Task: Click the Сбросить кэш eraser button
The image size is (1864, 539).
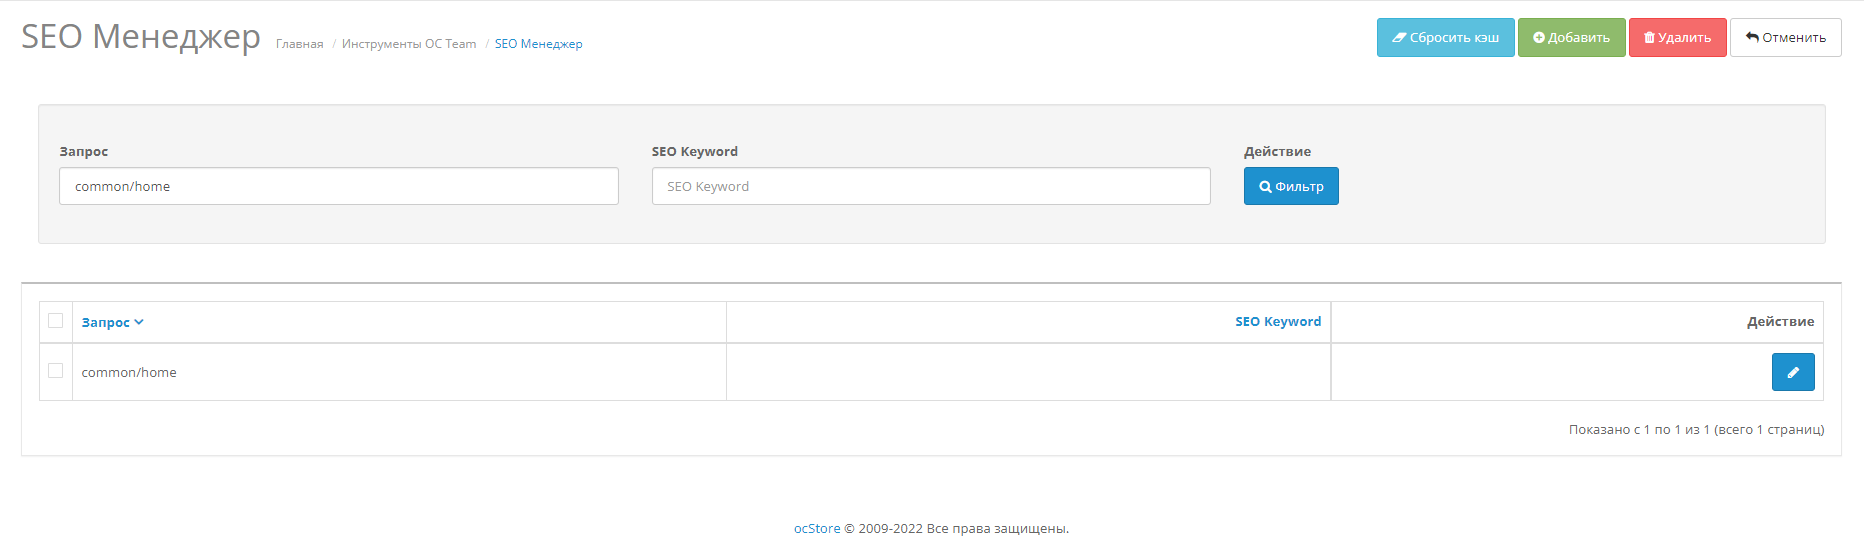Action: 1445,38
